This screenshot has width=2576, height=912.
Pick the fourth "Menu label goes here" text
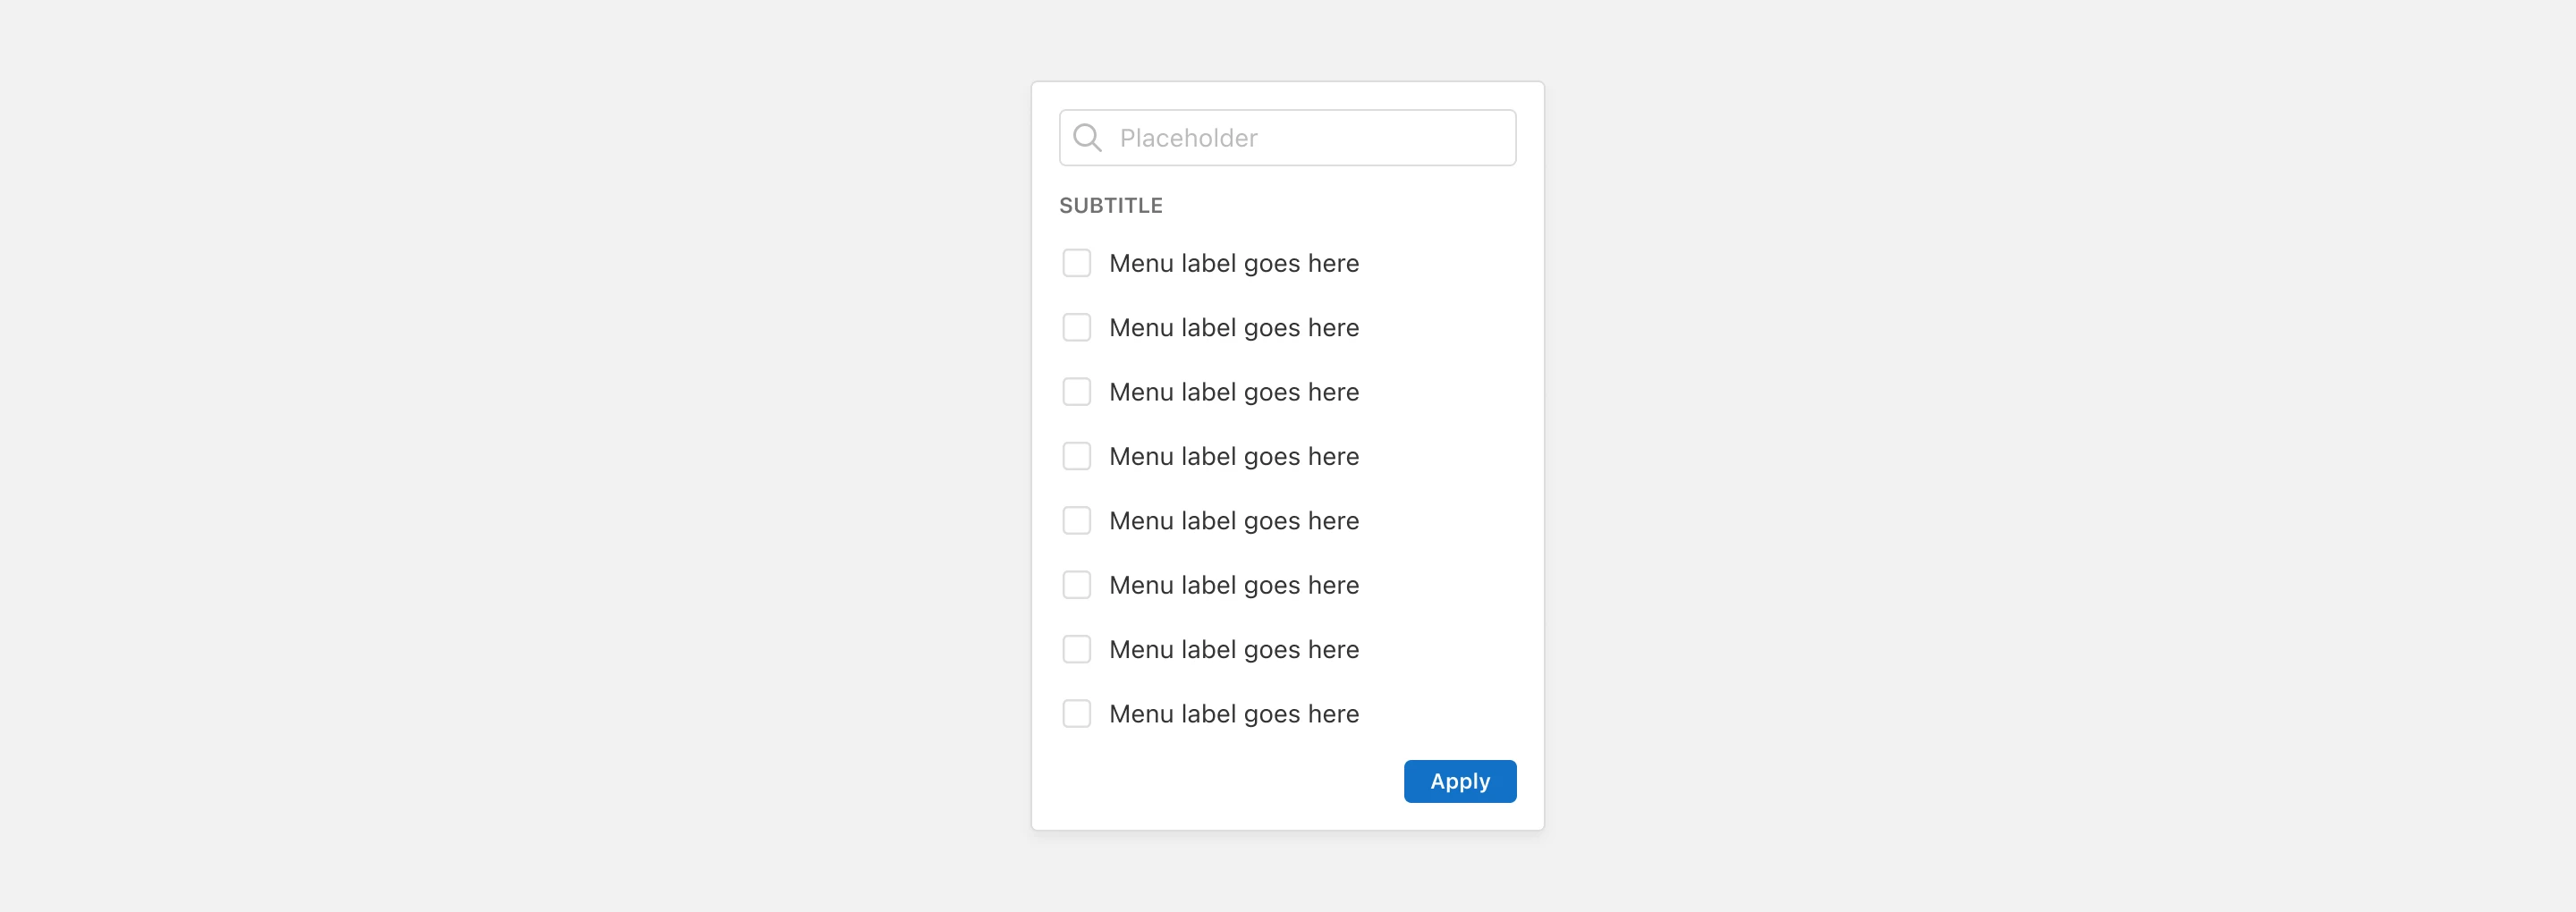[x=1233, y=456]
